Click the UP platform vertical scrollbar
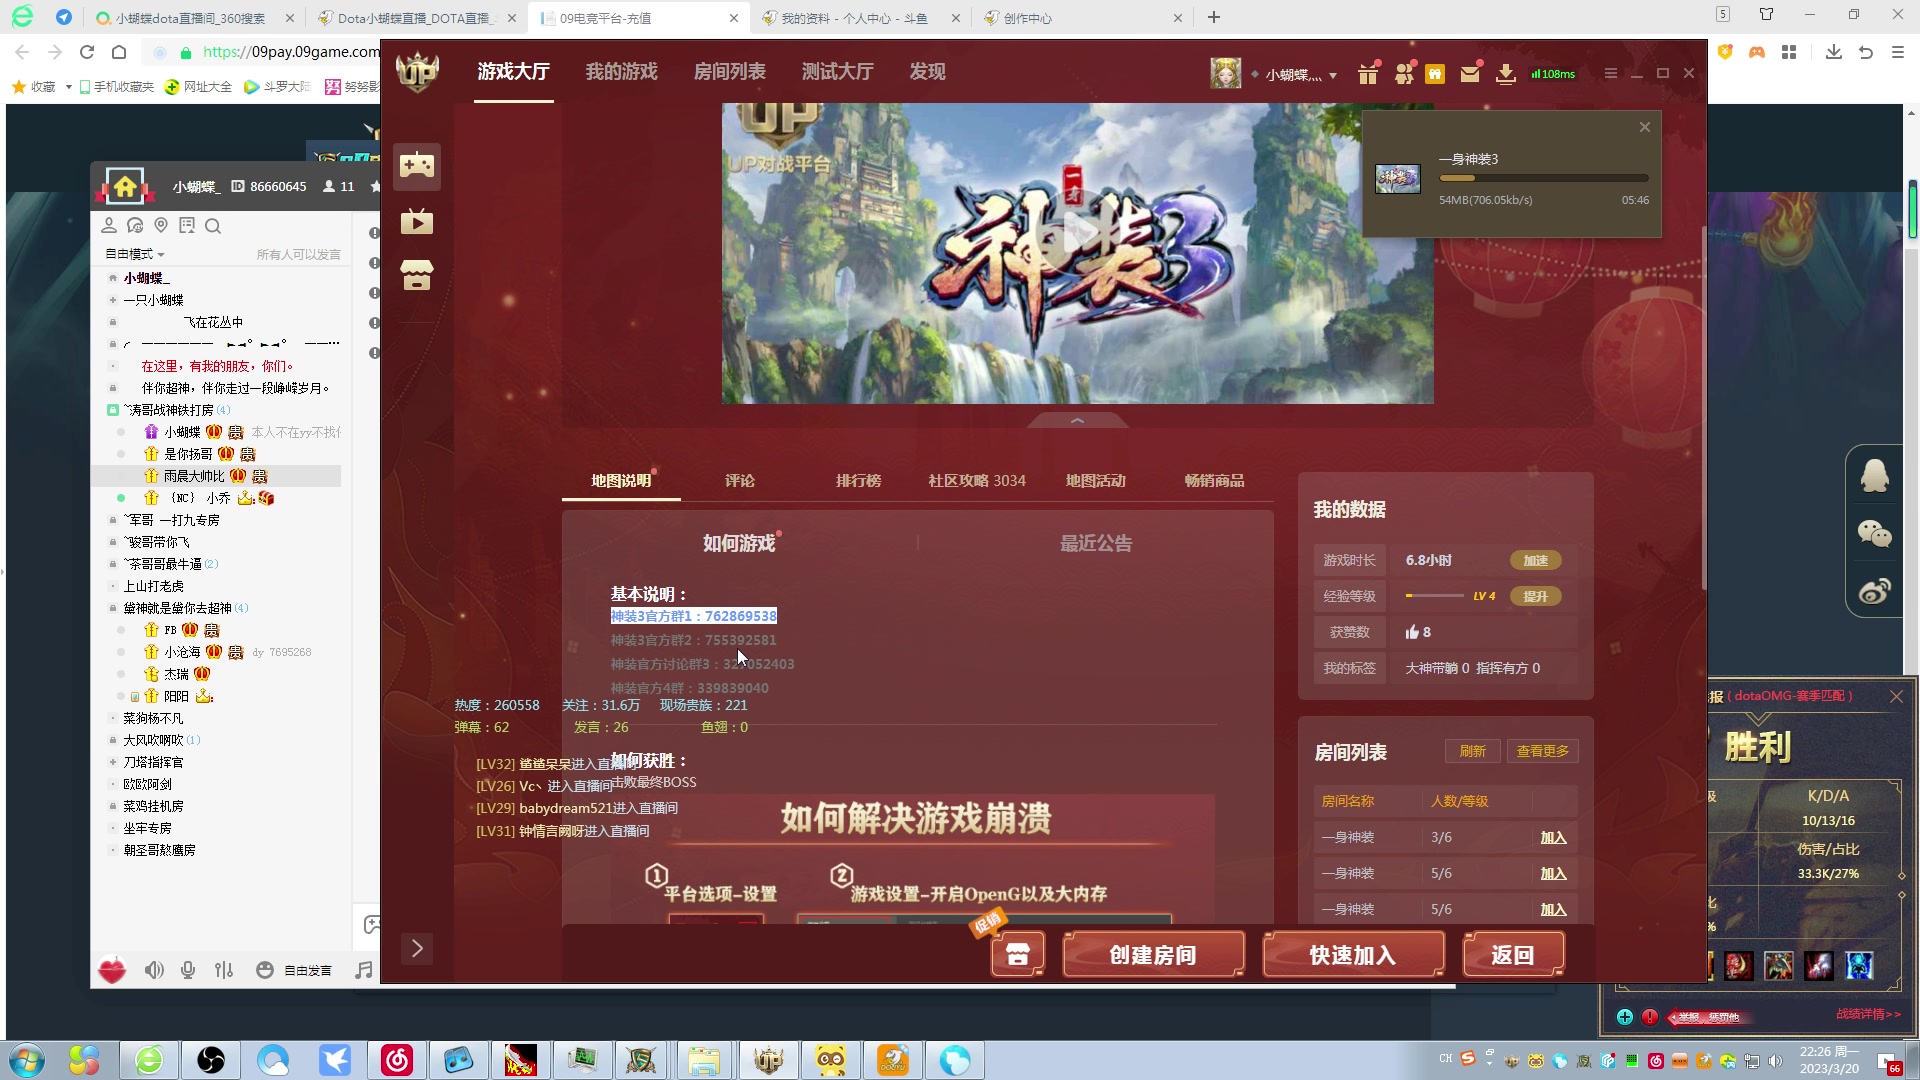Viewport: 1920px width, 1080px height. [x=1703, y=408]
